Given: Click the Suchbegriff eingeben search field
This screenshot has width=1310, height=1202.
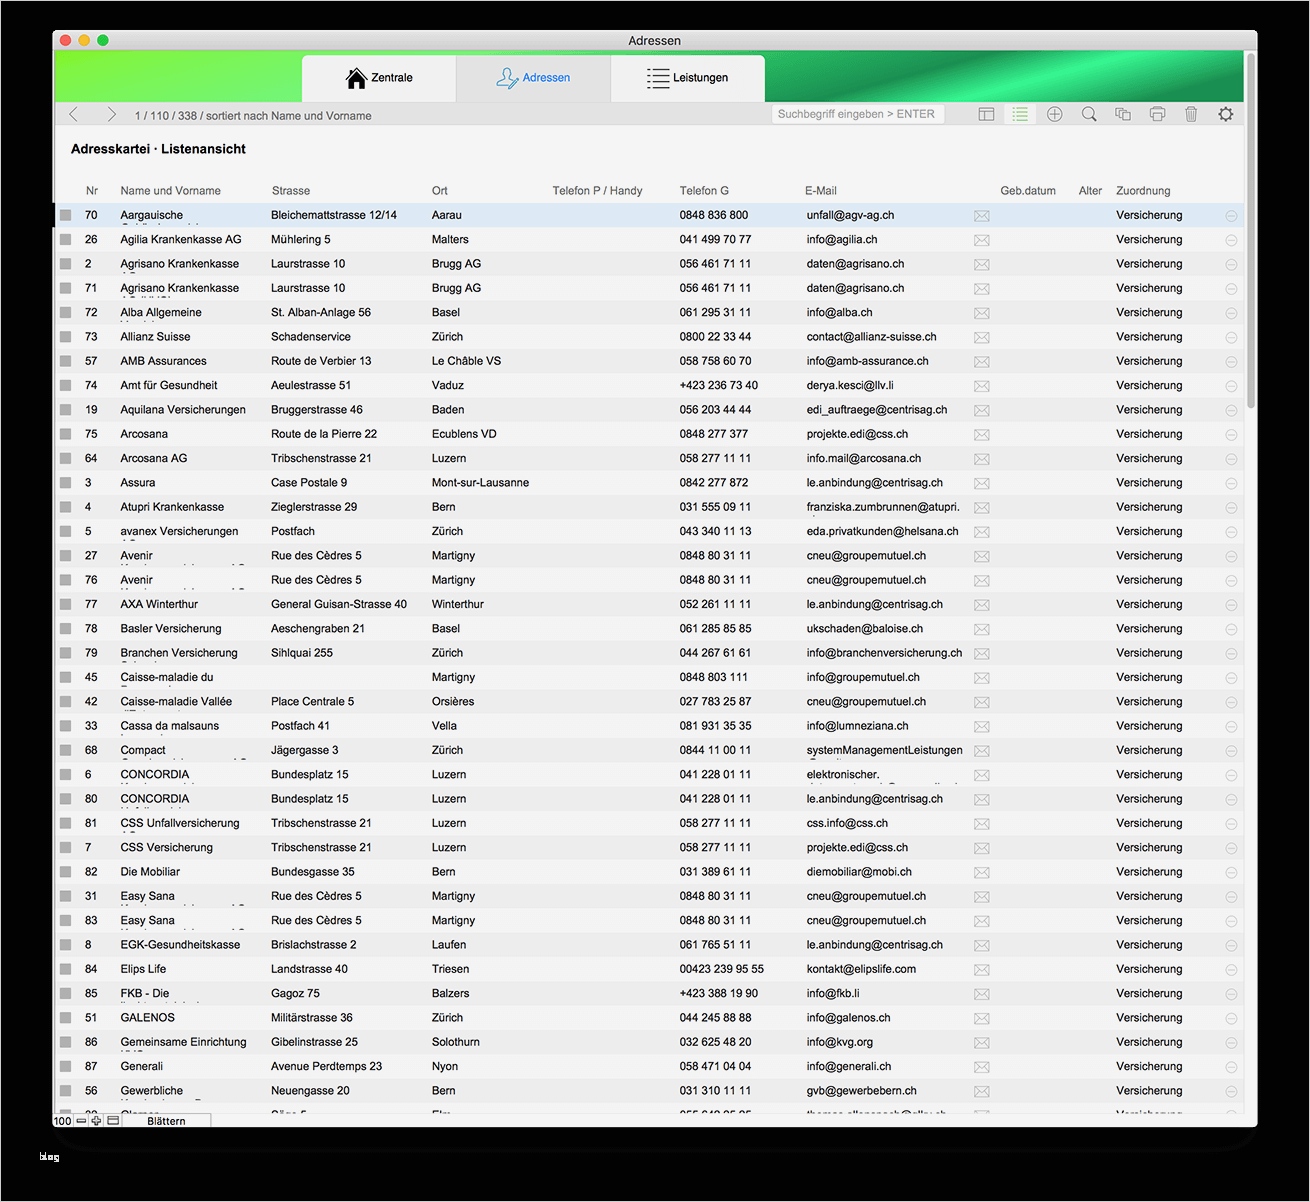Looking at the screenshot, I should (858, 114).
